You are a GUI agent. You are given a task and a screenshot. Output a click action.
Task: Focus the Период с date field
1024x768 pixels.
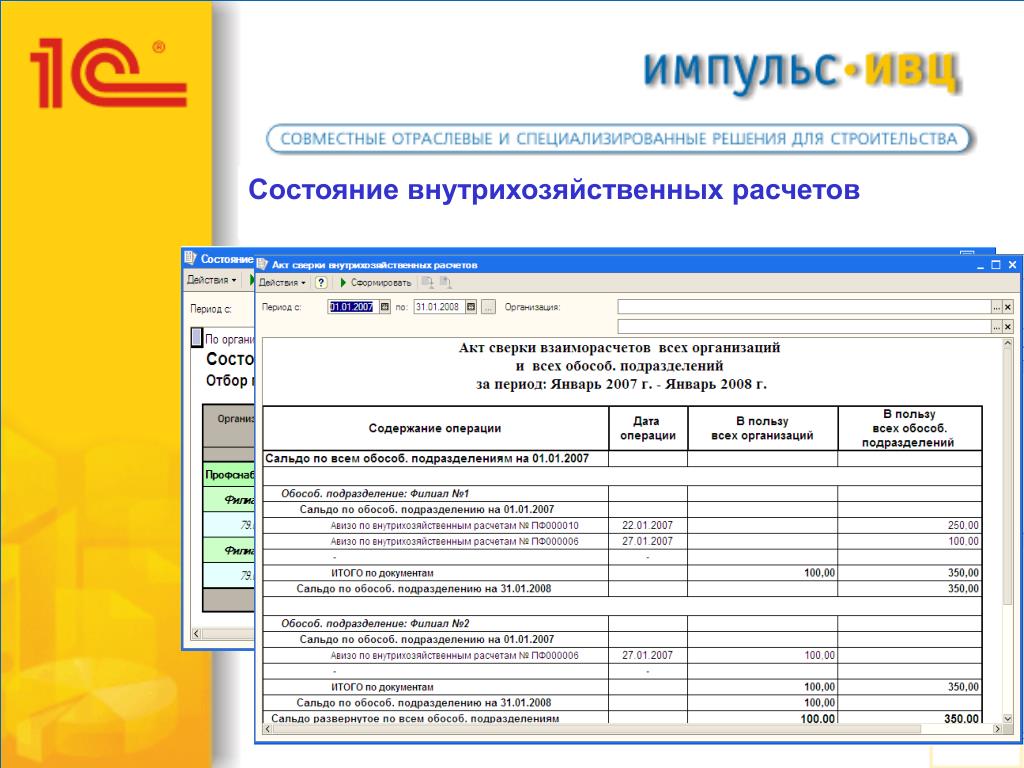point(353,307)
